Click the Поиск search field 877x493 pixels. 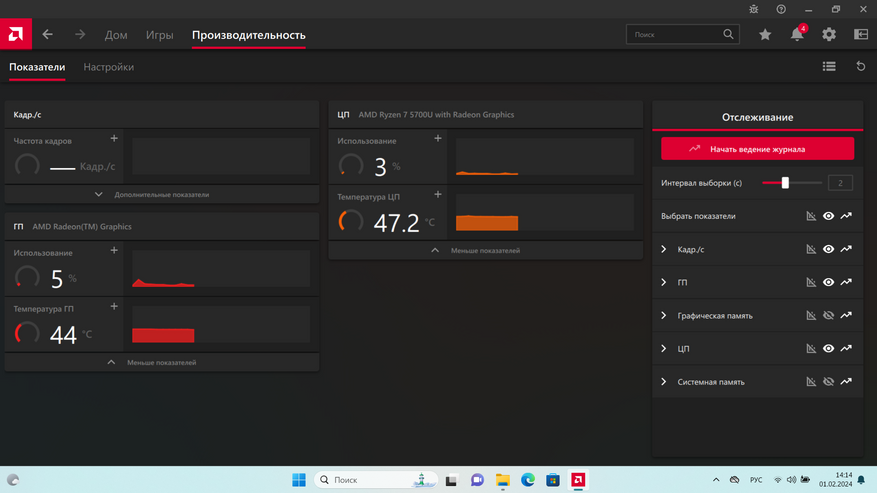675,35
